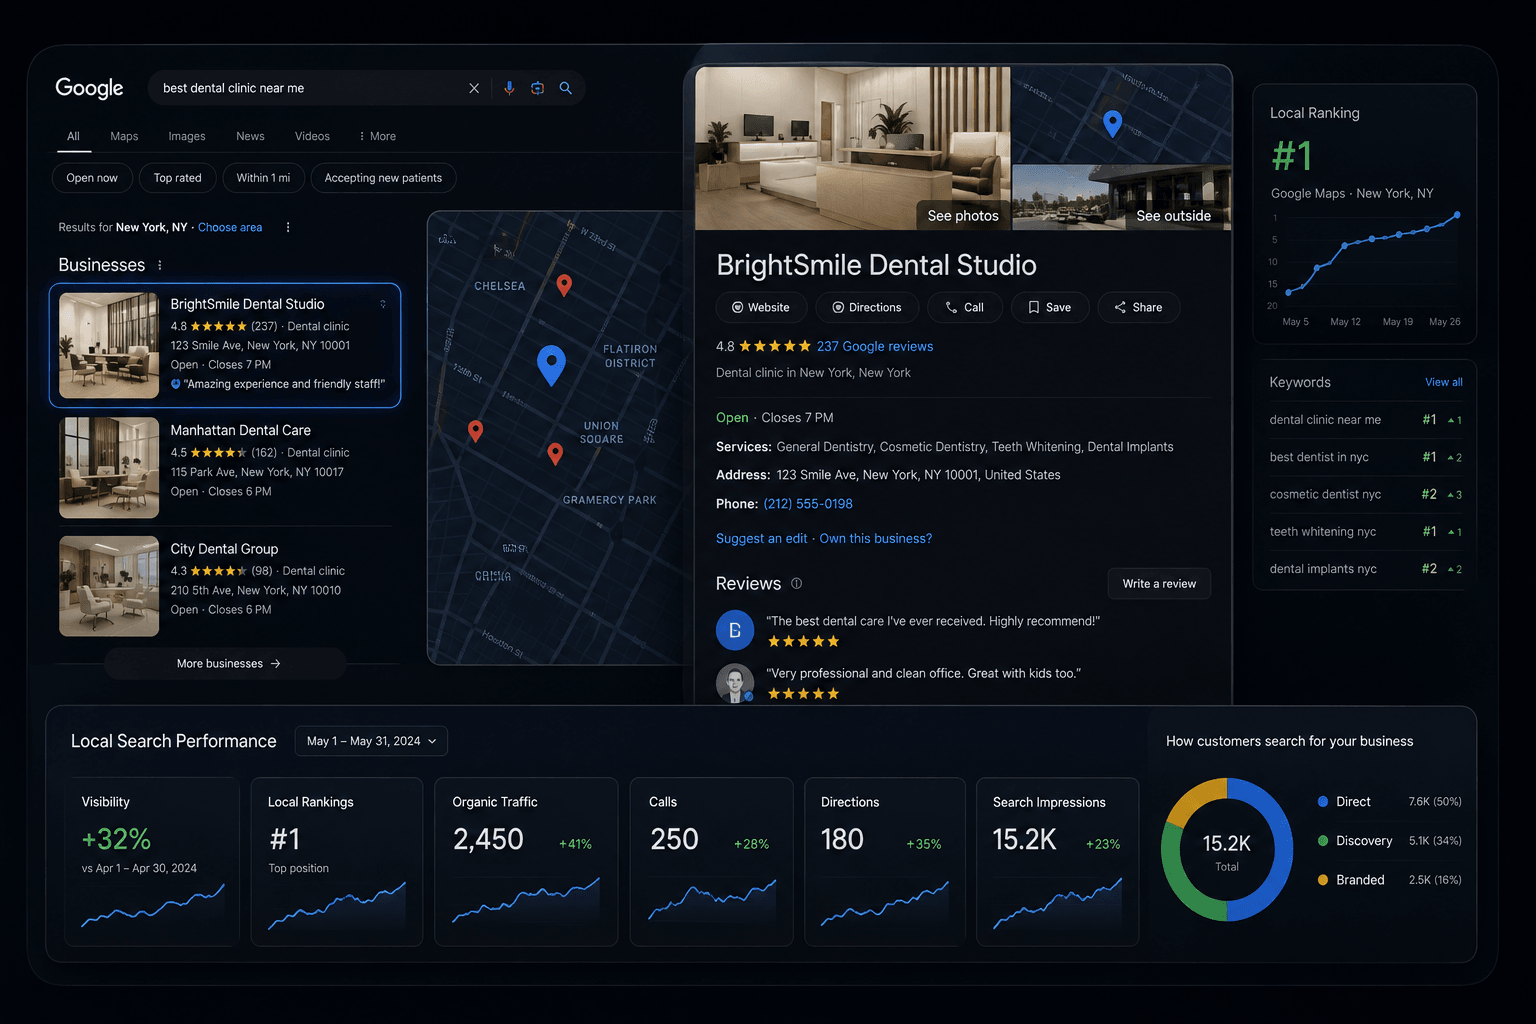This screenshot has height=1024, width=1536.
Task: Open the Organic Traffic 2,450 metric card
Action: tap(526, 862)
